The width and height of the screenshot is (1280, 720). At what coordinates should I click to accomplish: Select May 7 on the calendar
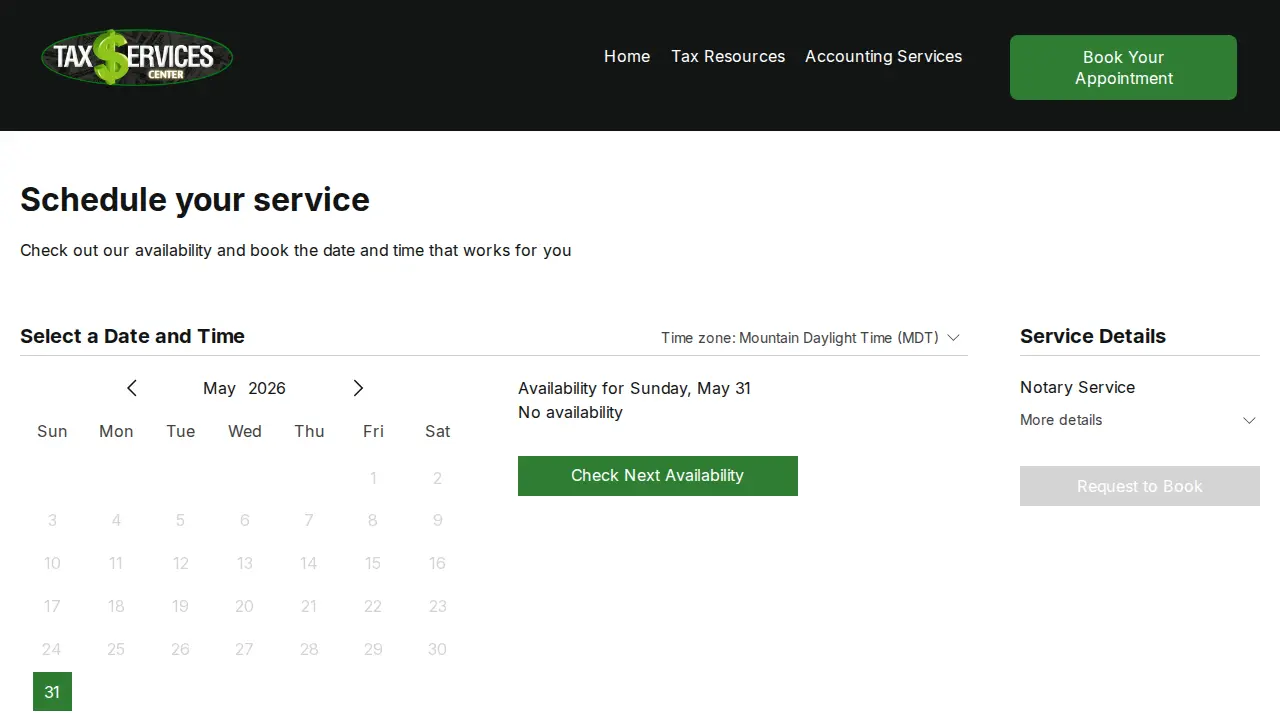tap(309, 520)
